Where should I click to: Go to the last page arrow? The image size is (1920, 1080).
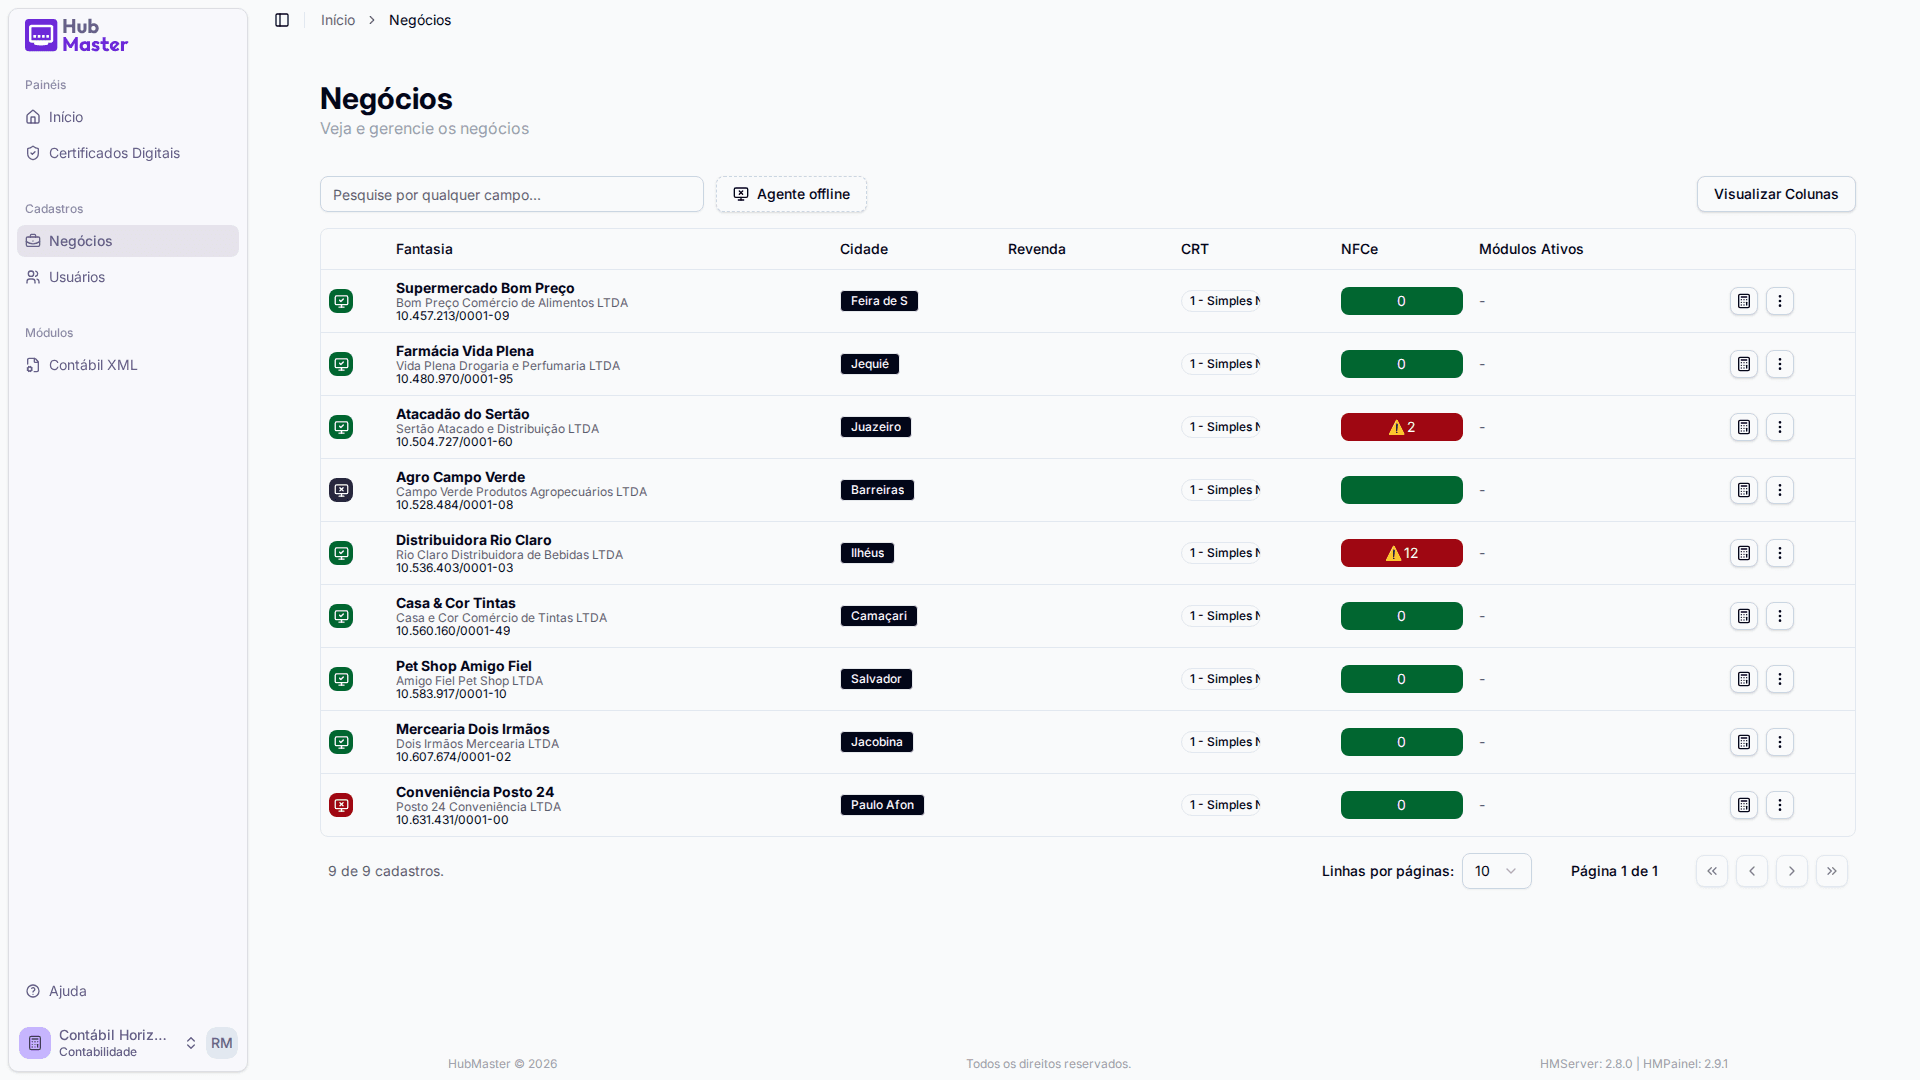(1832, 871)
